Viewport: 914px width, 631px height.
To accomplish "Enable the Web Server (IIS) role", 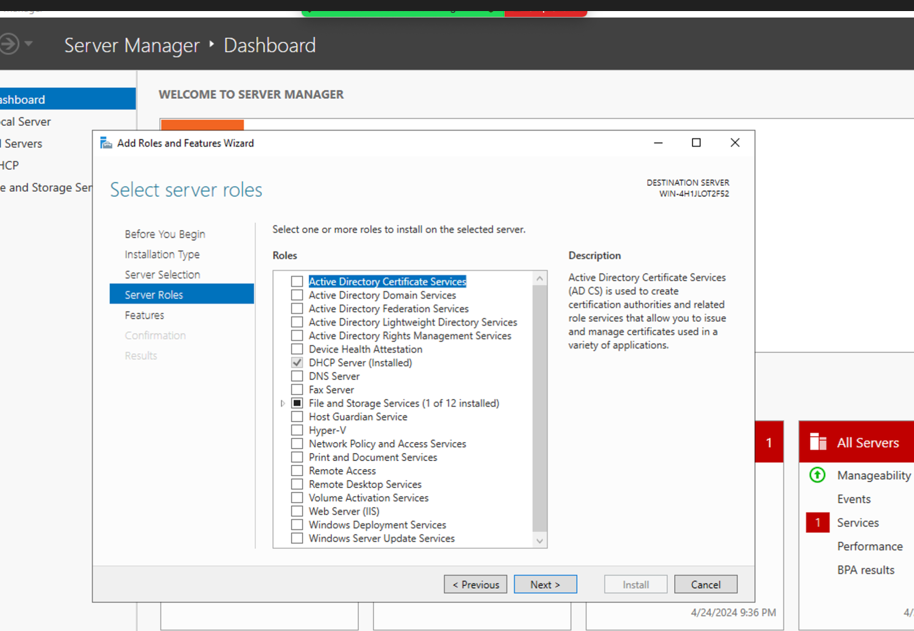I will click(295, 511).
